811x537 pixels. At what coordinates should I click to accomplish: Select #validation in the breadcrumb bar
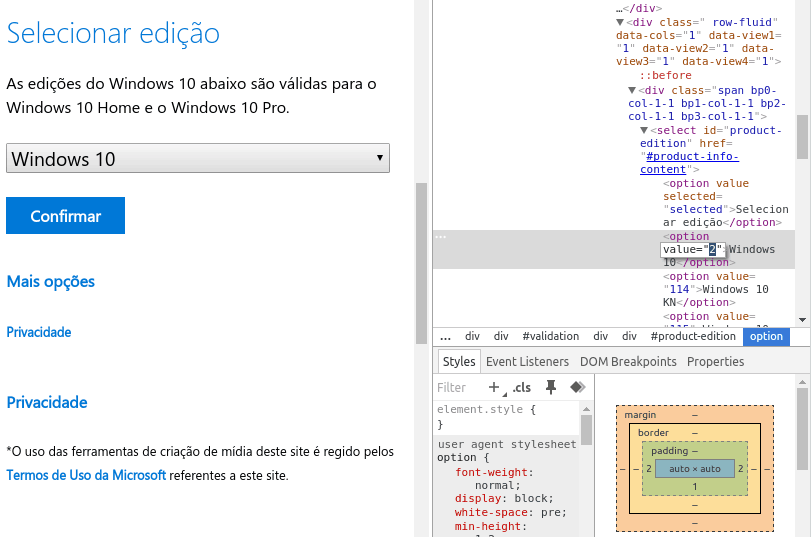pyautogui.click(x=551, y=336)
